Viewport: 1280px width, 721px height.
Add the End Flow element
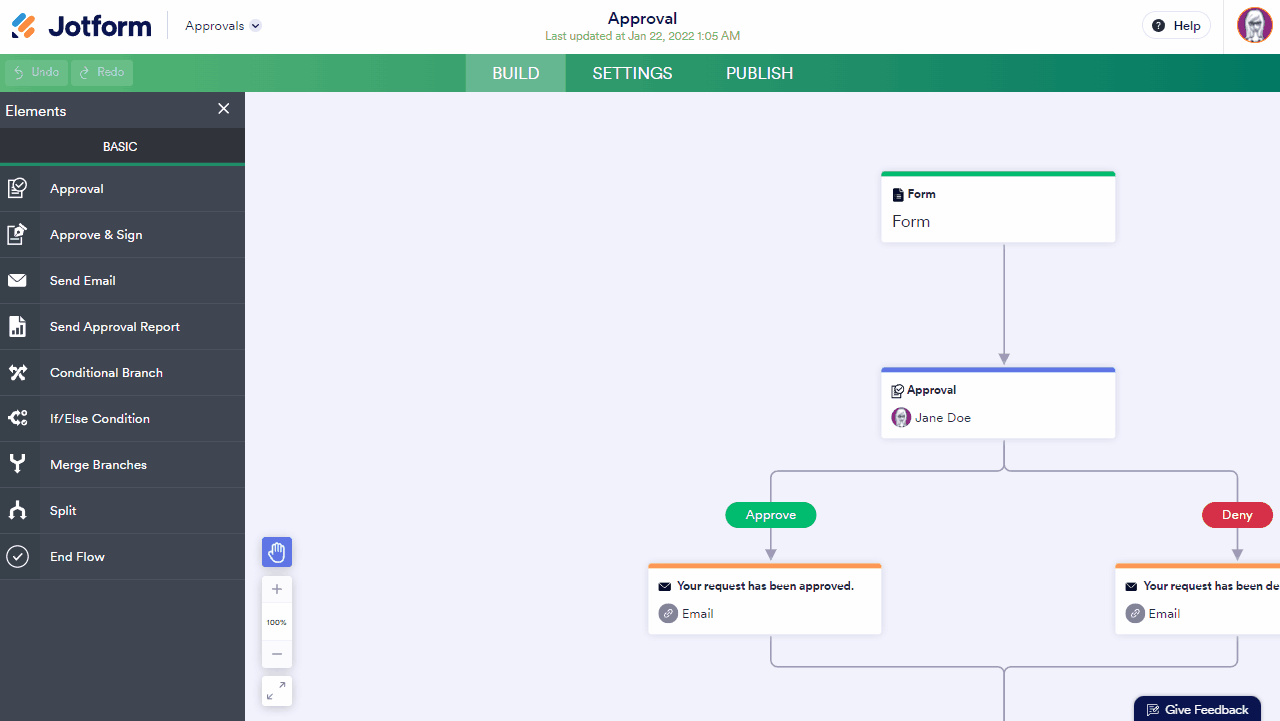(77, 556)
